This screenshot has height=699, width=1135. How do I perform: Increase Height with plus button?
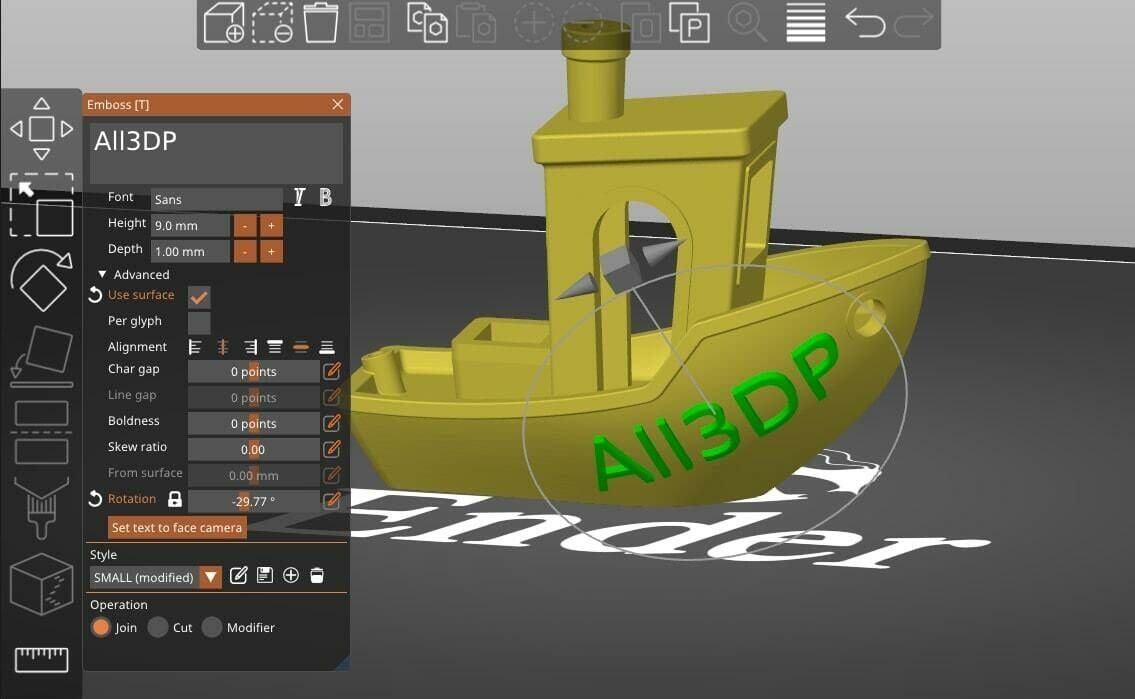coord(271,226)
